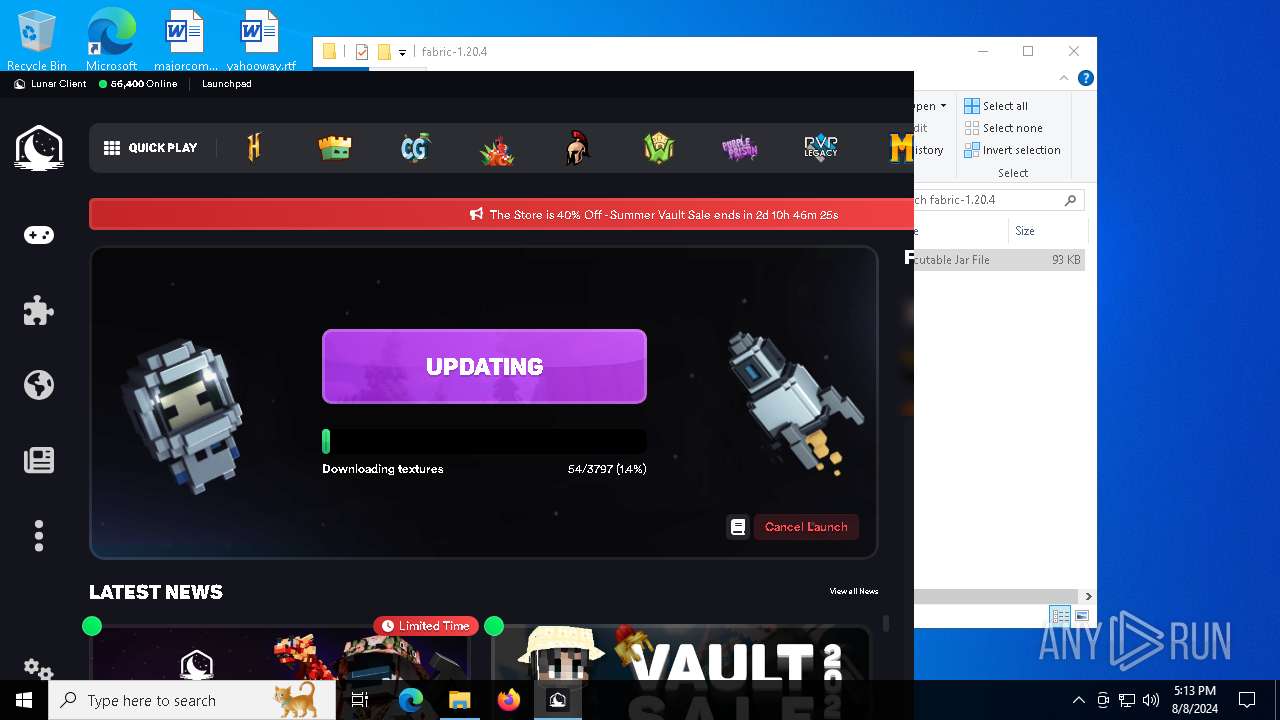Click the purple UPDATING launch button
This screenshot has width=1280, height=720.
pos(484,366)
